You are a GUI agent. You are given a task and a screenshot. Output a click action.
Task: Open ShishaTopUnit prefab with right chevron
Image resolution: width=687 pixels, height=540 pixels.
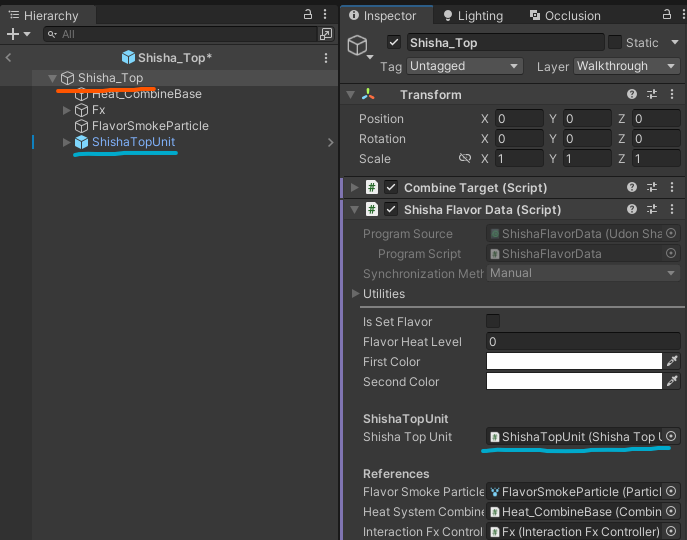click(331, 142)
